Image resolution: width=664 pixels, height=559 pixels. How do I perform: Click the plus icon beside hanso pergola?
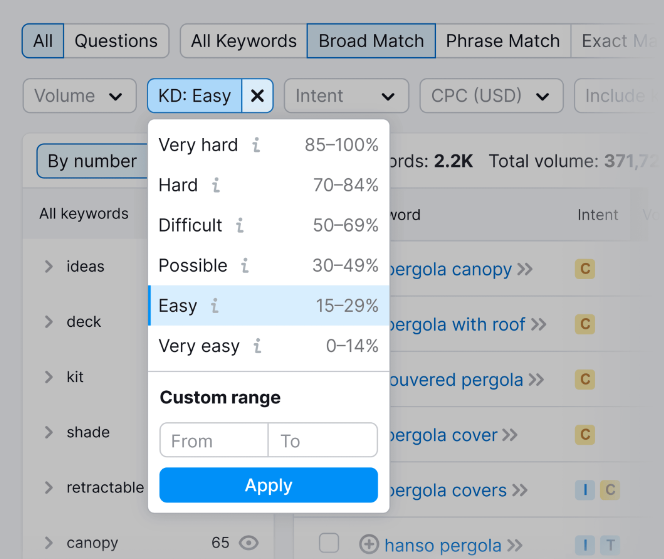pos(369,545)
